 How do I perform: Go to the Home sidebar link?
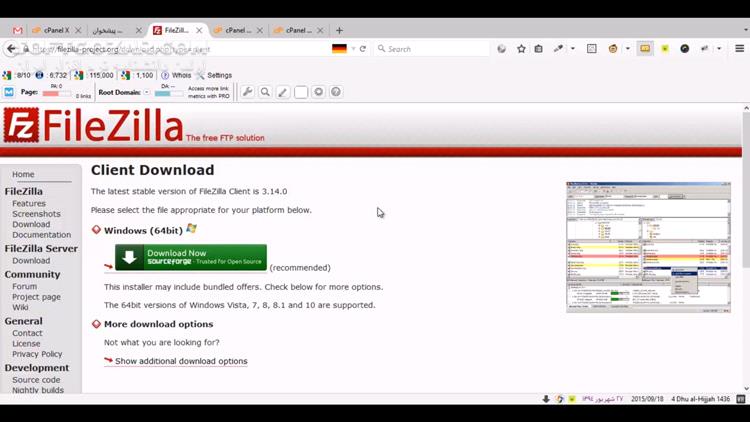click(23, 174)
